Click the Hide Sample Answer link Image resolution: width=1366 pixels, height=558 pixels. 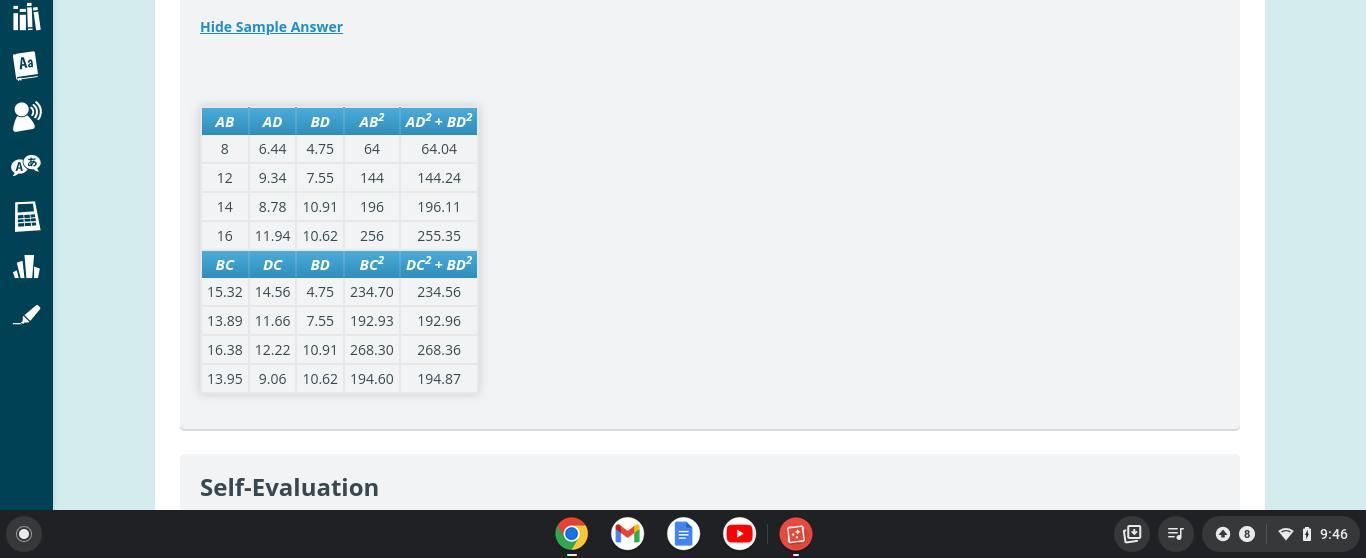coord(271,27)
